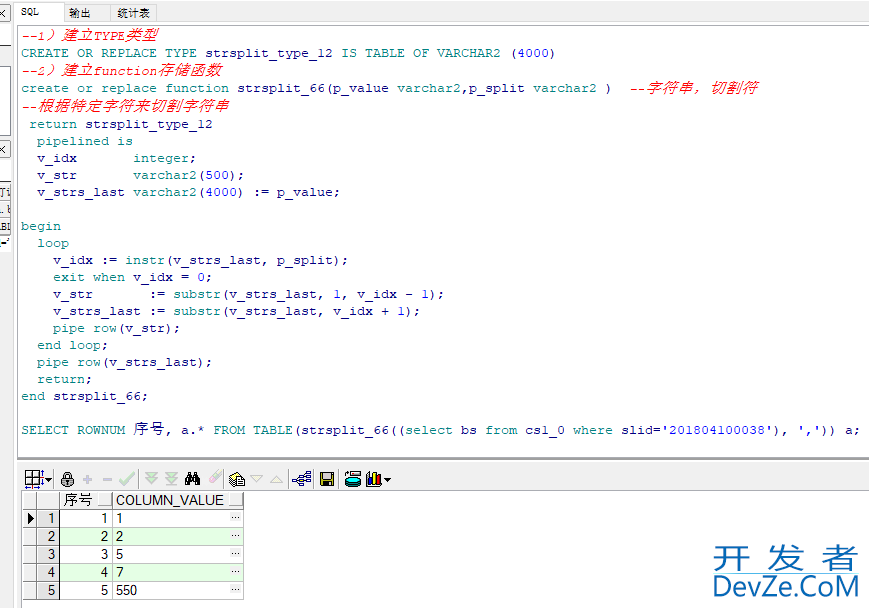Switch to the 输出 tab
This screenshot has height=608, width=869.
(80, 13)
